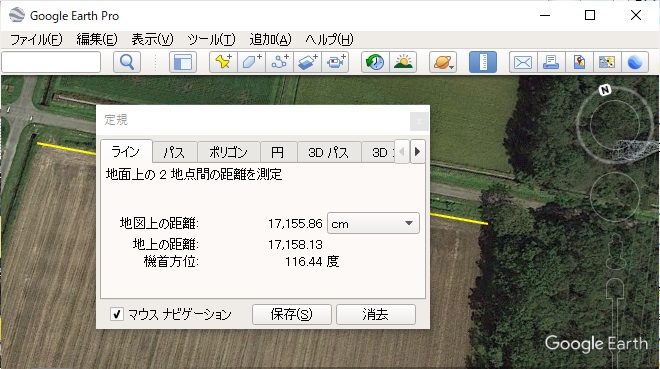Viewport: 660px width, 369px height.
Task: Maximize the Google Earth Pro window
Action: [590, 16]
